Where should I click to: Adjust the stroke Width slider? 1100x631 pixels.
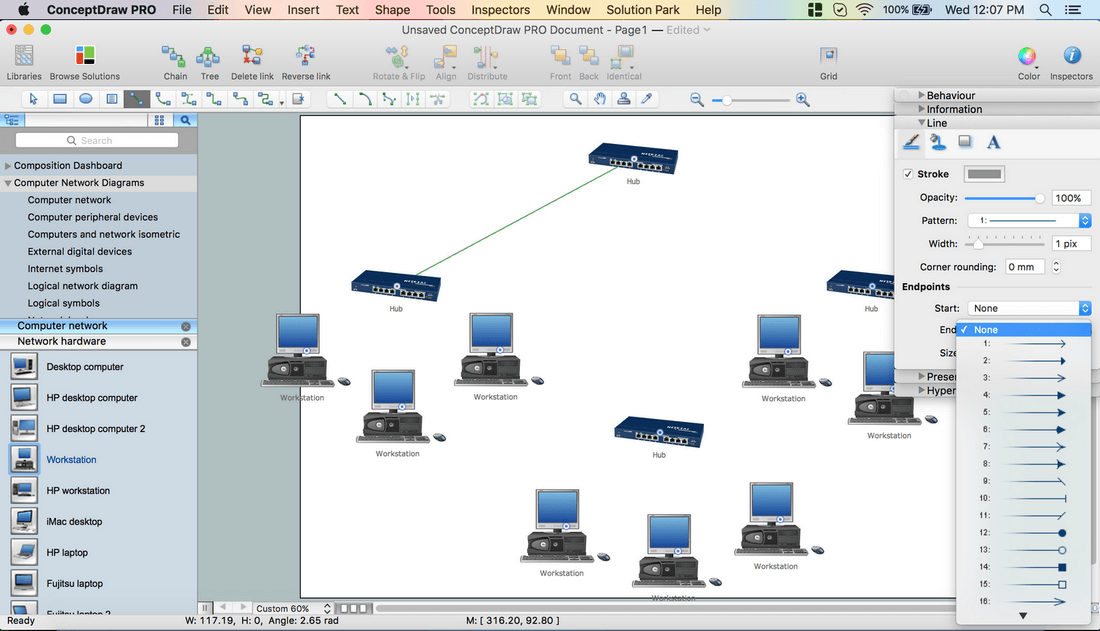point(1005,244)
